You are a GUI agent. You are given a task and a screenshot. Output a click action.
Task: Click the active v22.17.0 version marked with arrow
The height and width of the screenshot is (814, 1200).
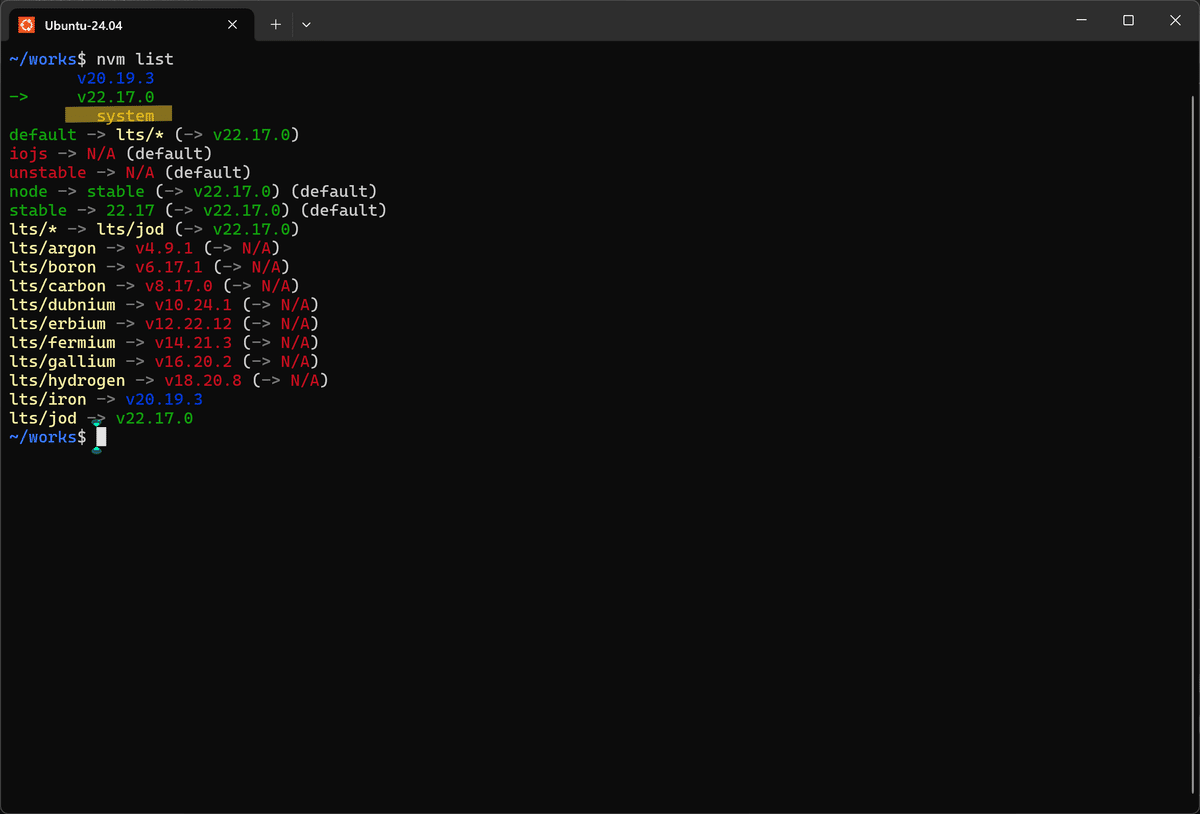coord(117,96)
